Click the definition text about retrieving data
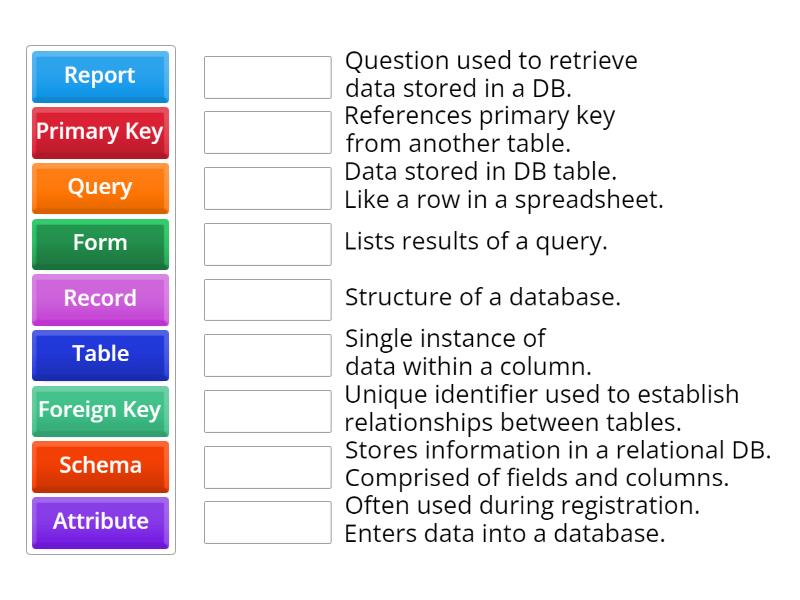 pos(490,74)
